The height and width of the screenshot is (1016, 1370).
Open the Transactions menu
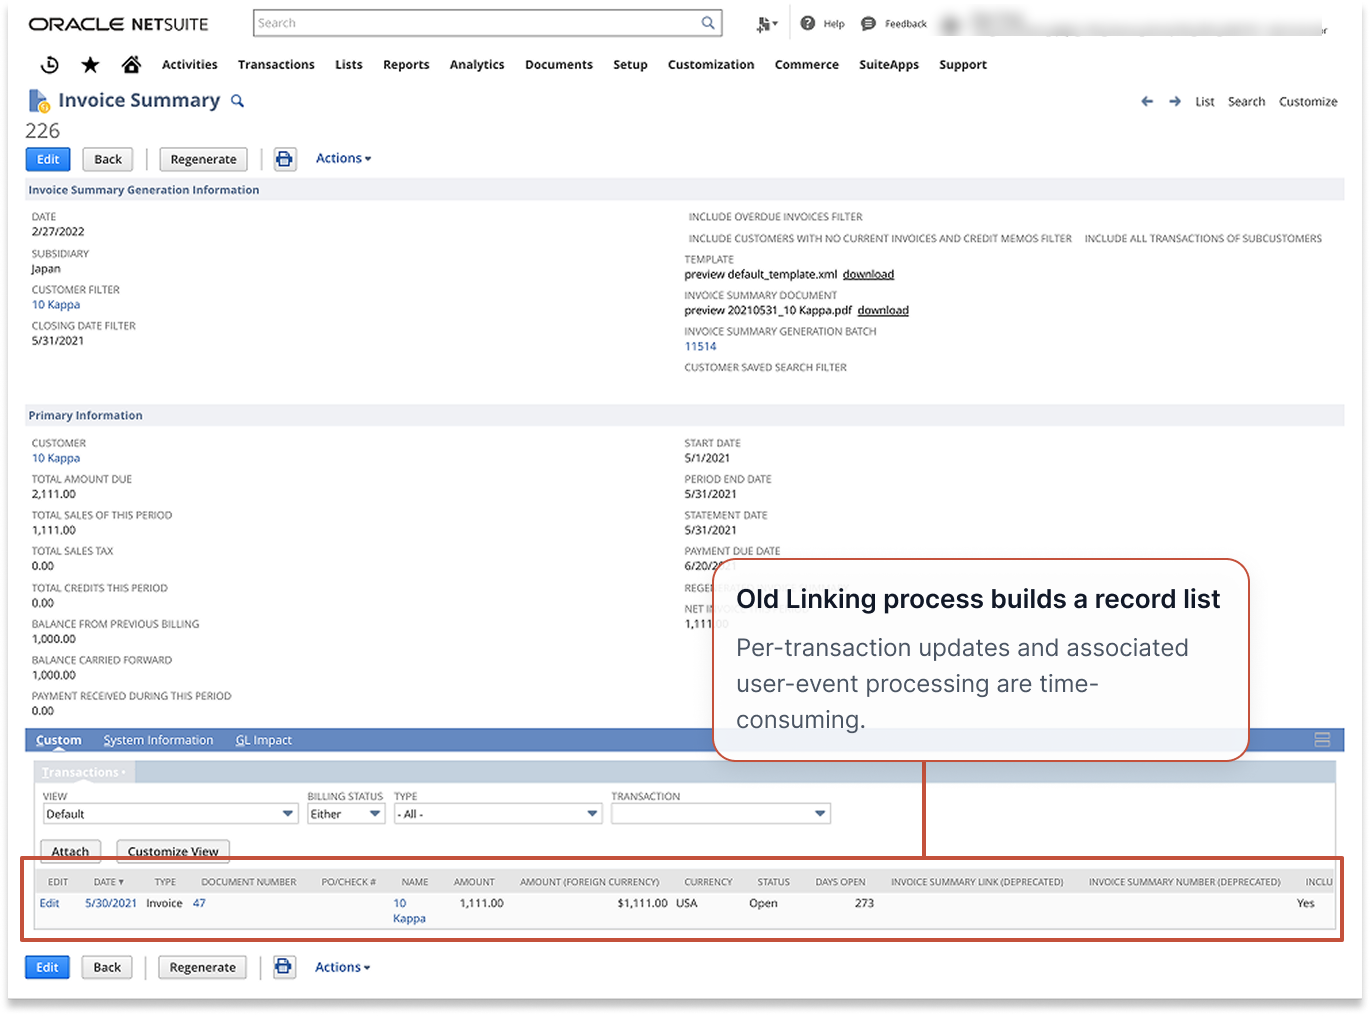click(x=276, y=65)
